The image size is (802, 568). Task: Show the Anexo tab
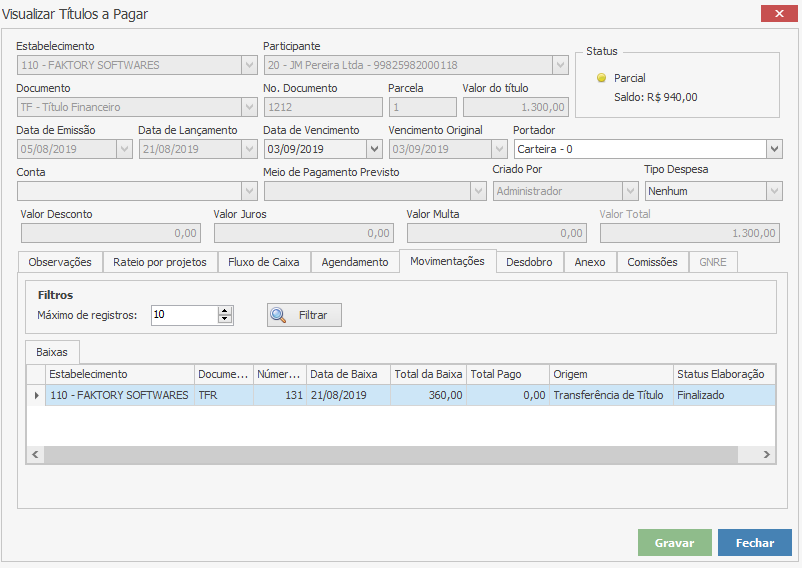(590, 262)
